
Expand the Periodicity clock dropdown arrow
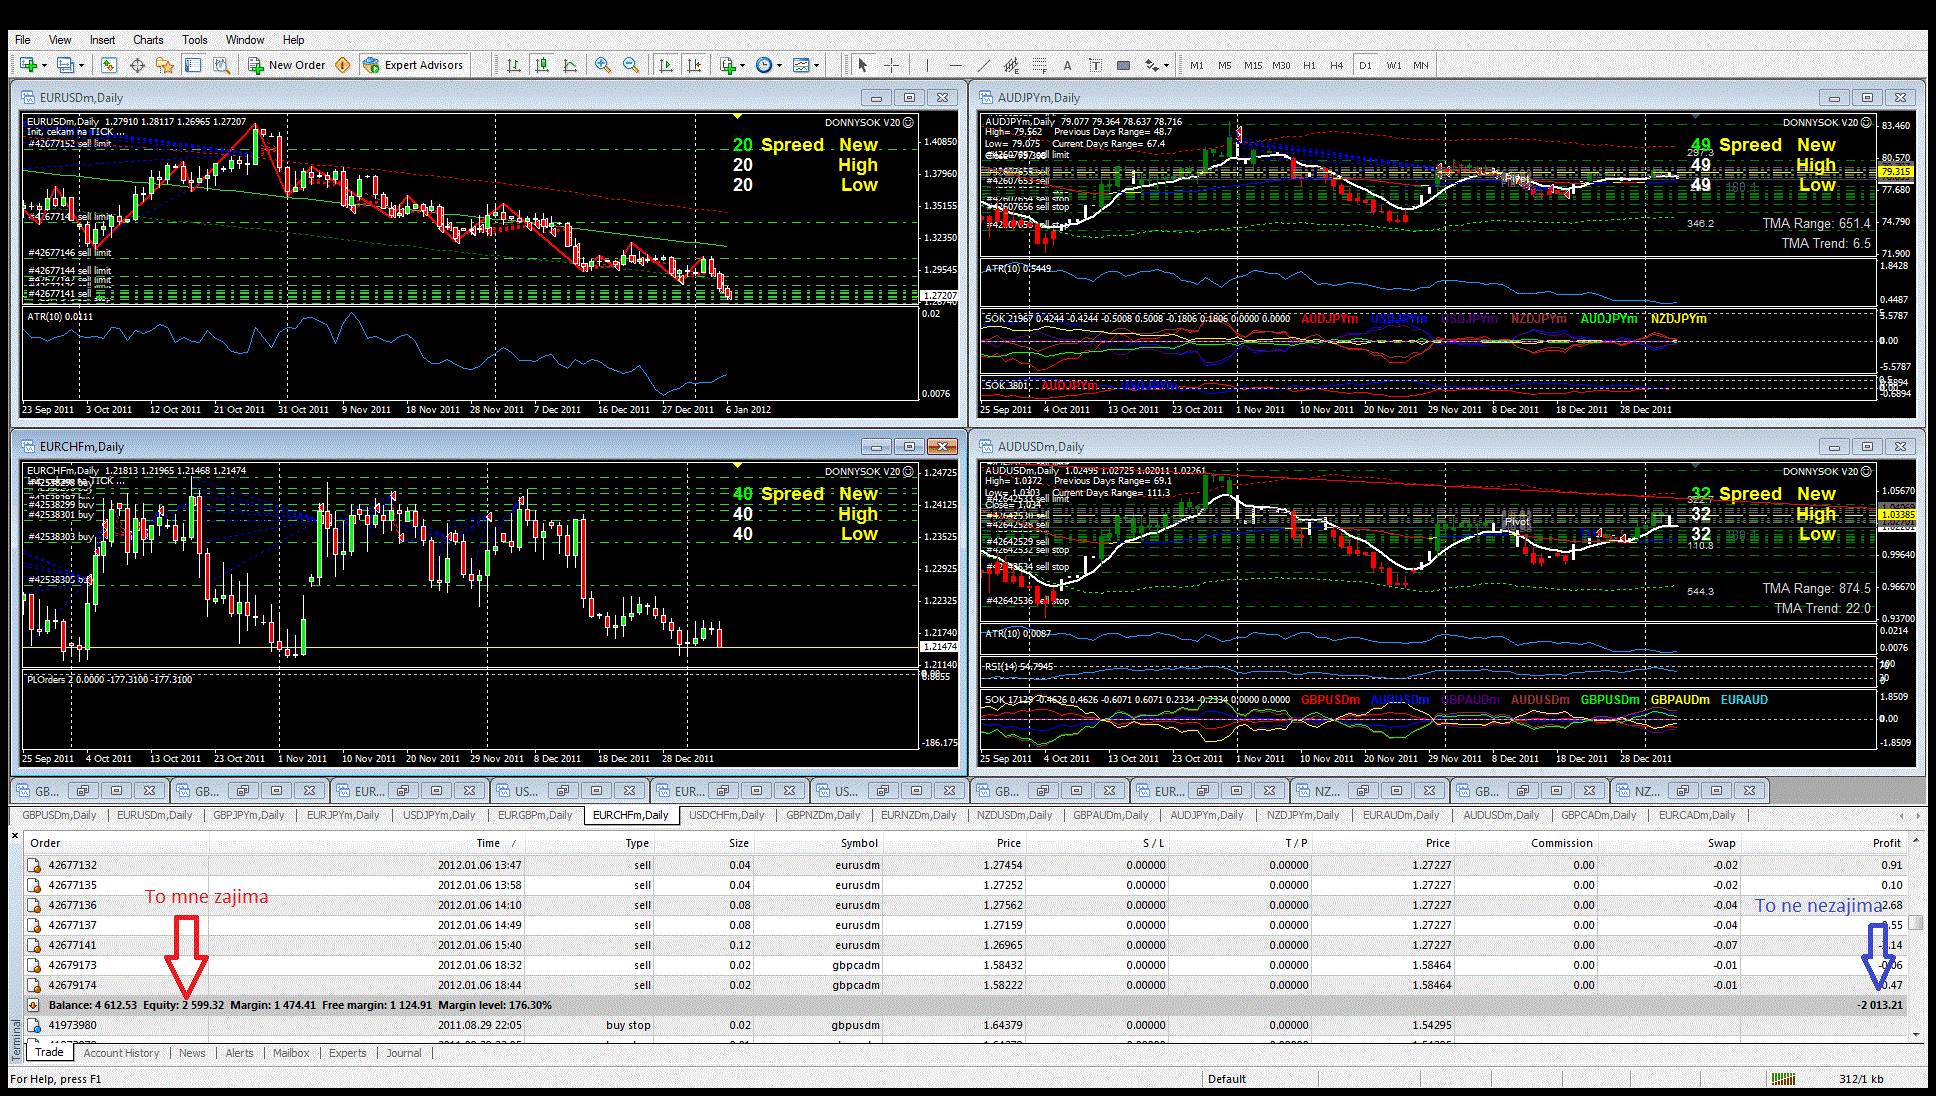coord(779,66)
